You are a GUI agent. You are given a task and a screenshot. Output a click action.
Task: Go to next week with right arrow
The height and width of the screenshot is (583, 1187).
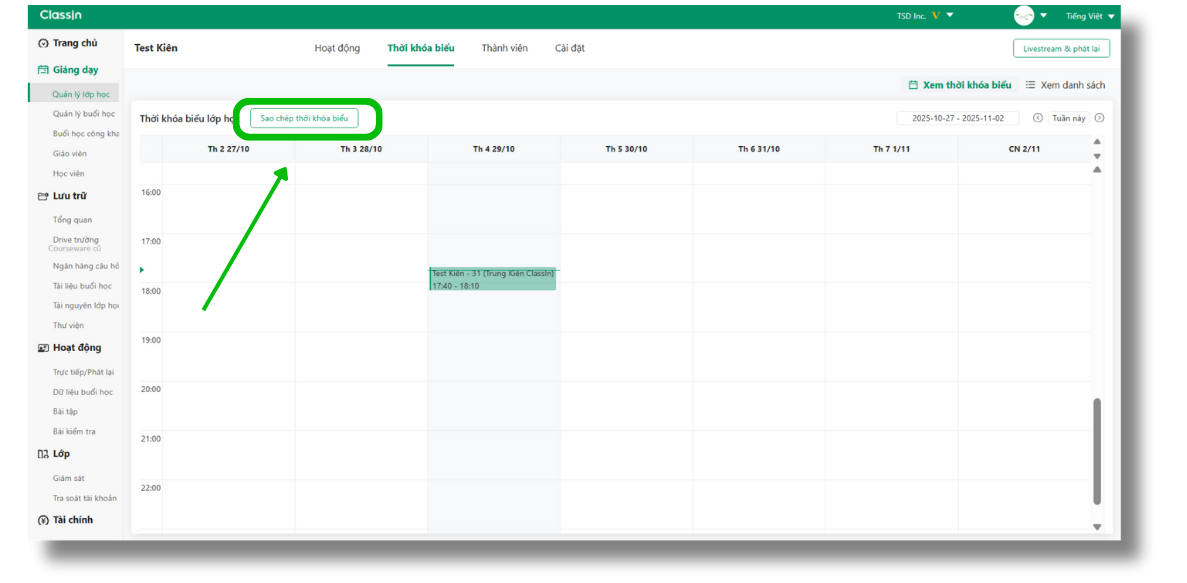(1099, 118)
